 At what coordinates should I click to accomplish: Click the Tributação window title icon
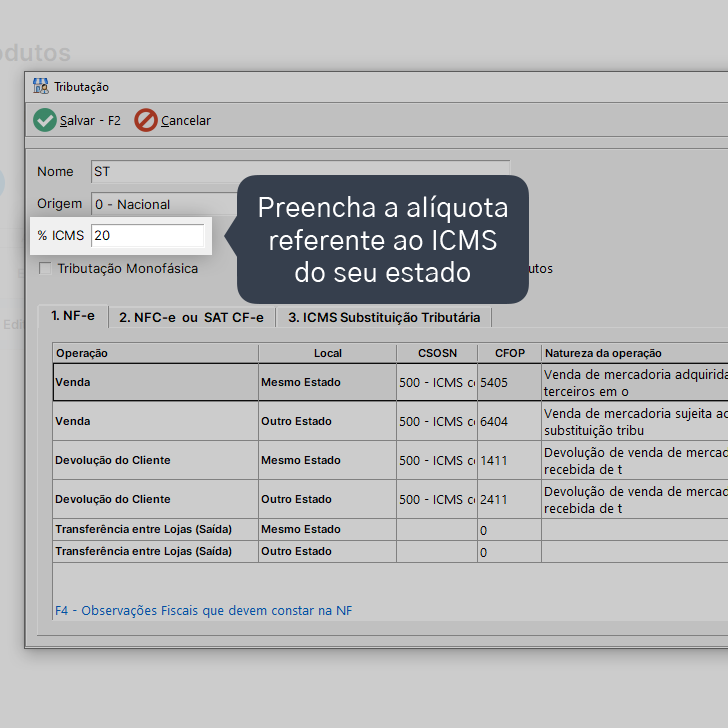click(x=41, y=86)
